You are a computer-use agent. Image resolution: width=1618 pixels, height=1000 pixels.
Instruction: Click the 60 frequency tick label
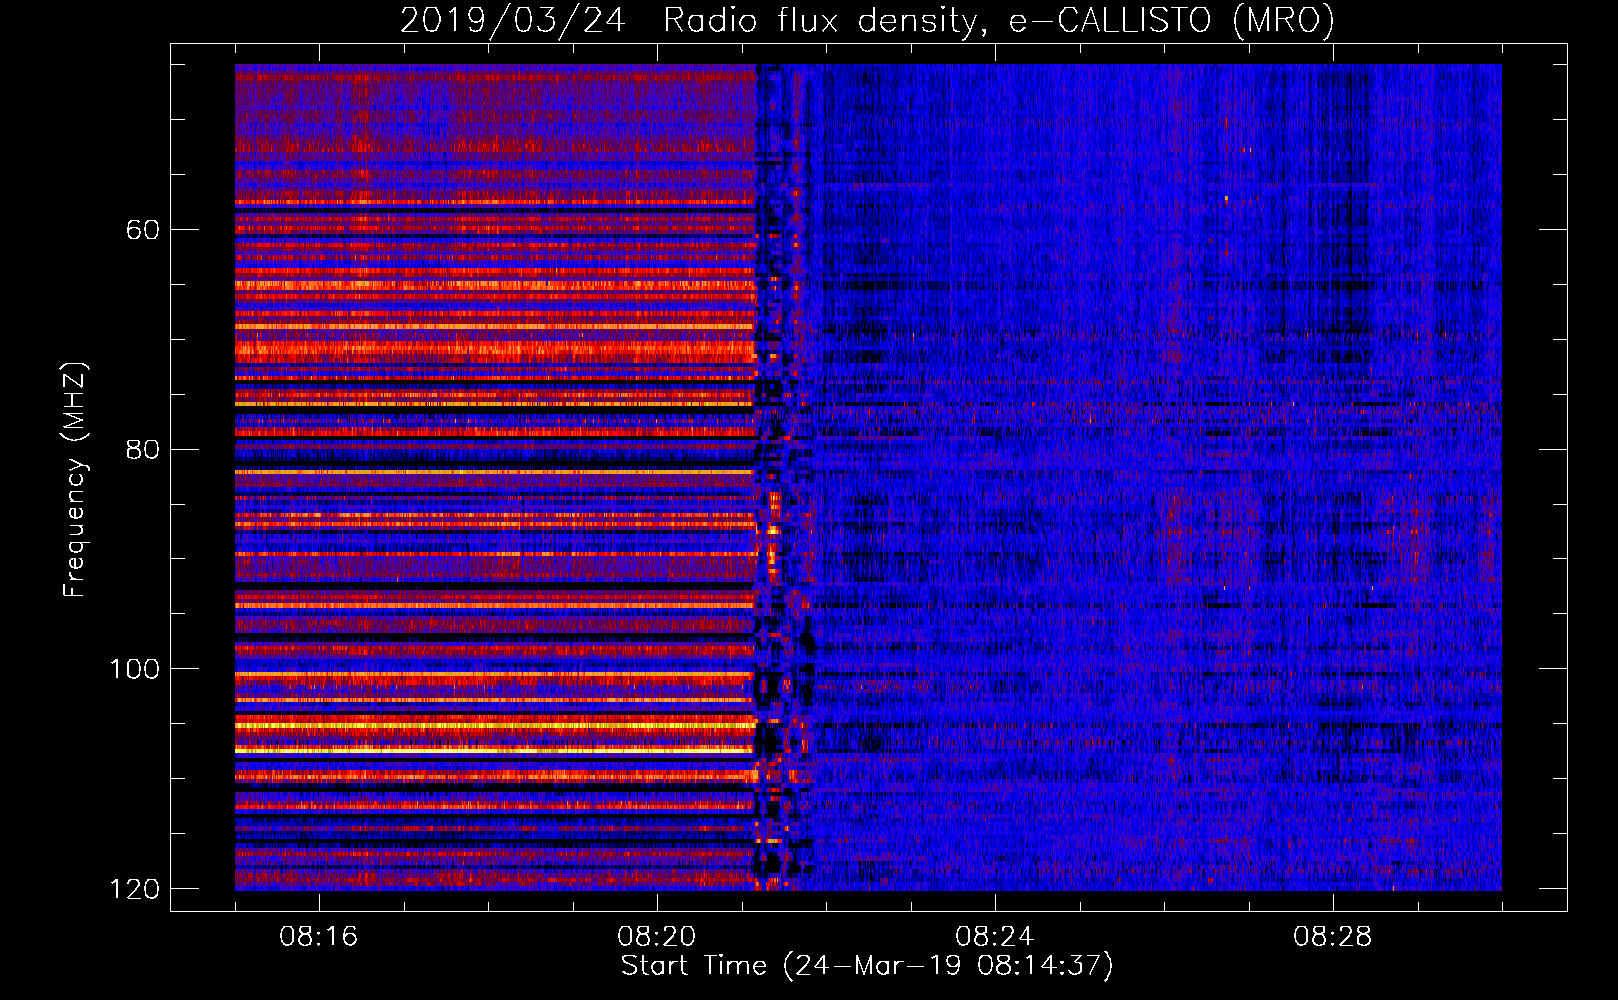click(x=142, y=230)
